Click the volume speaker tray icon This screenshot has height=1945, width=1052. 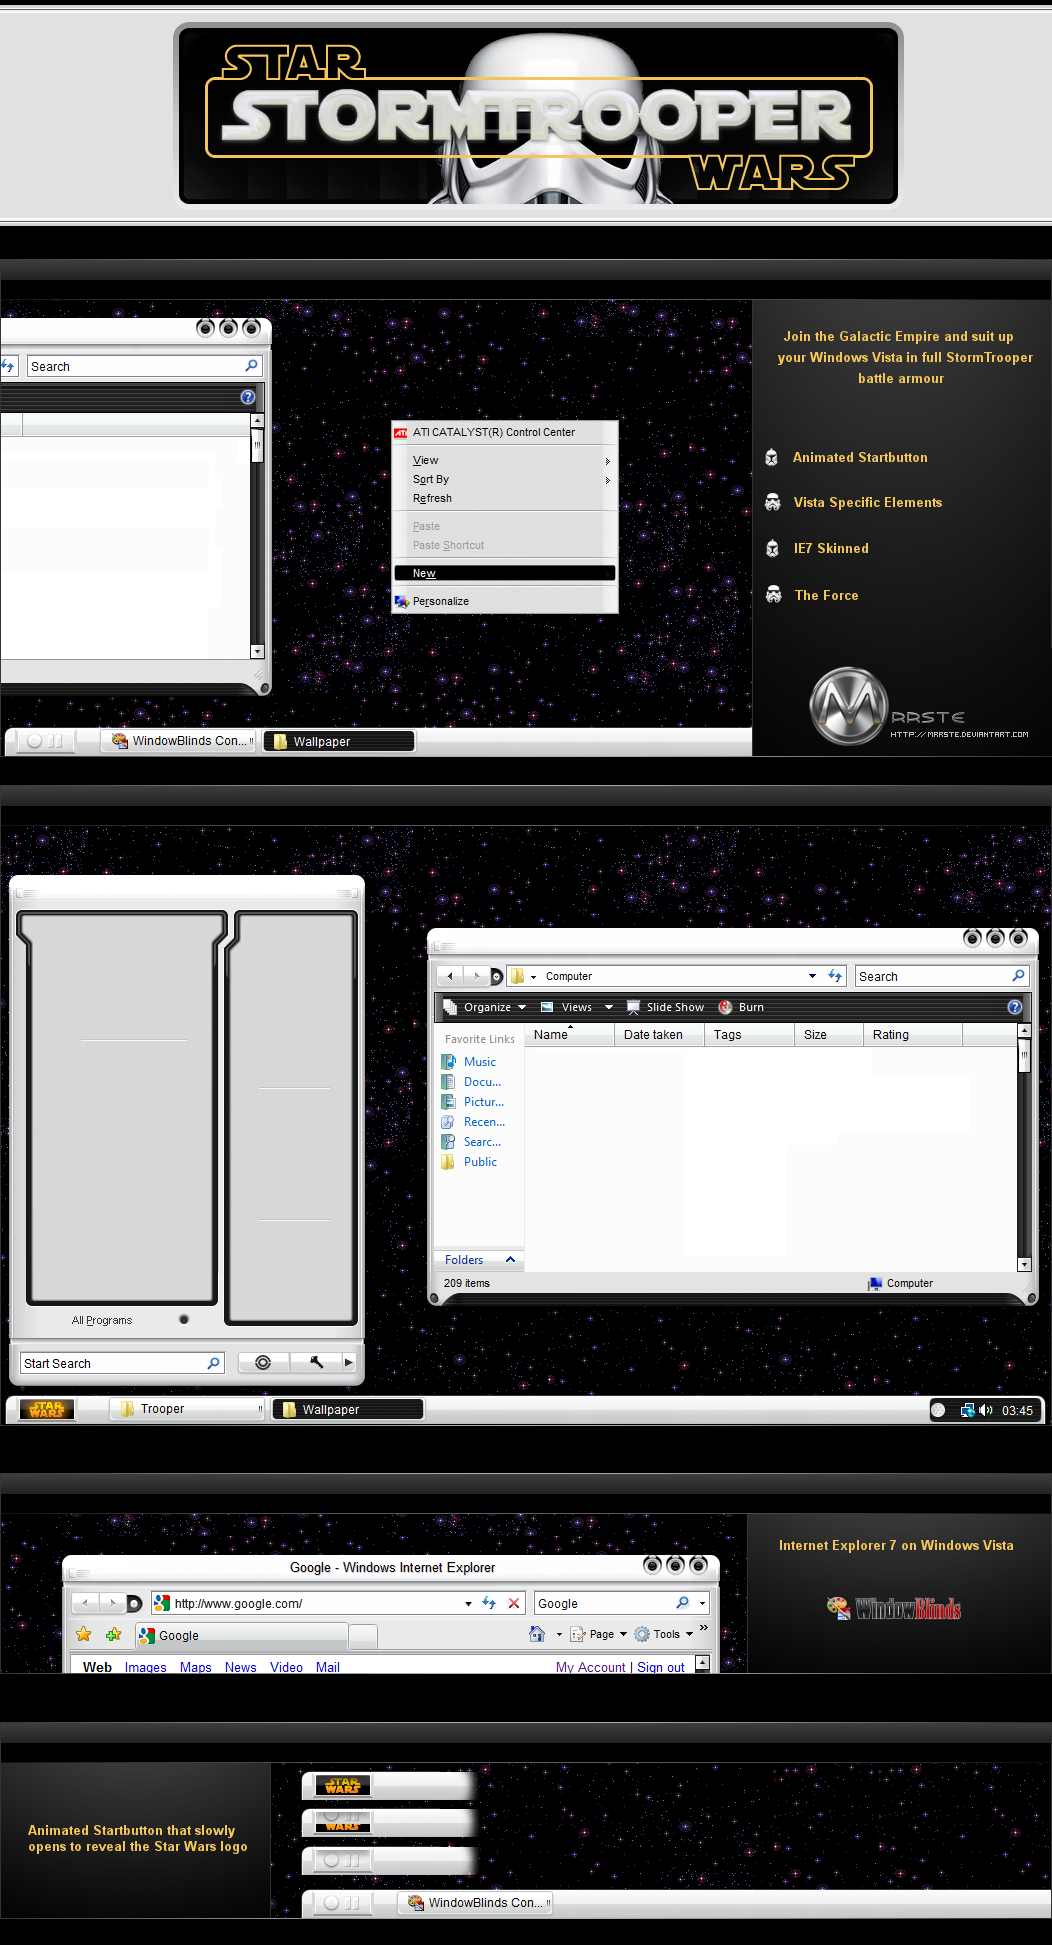(x=986, y=1410)
